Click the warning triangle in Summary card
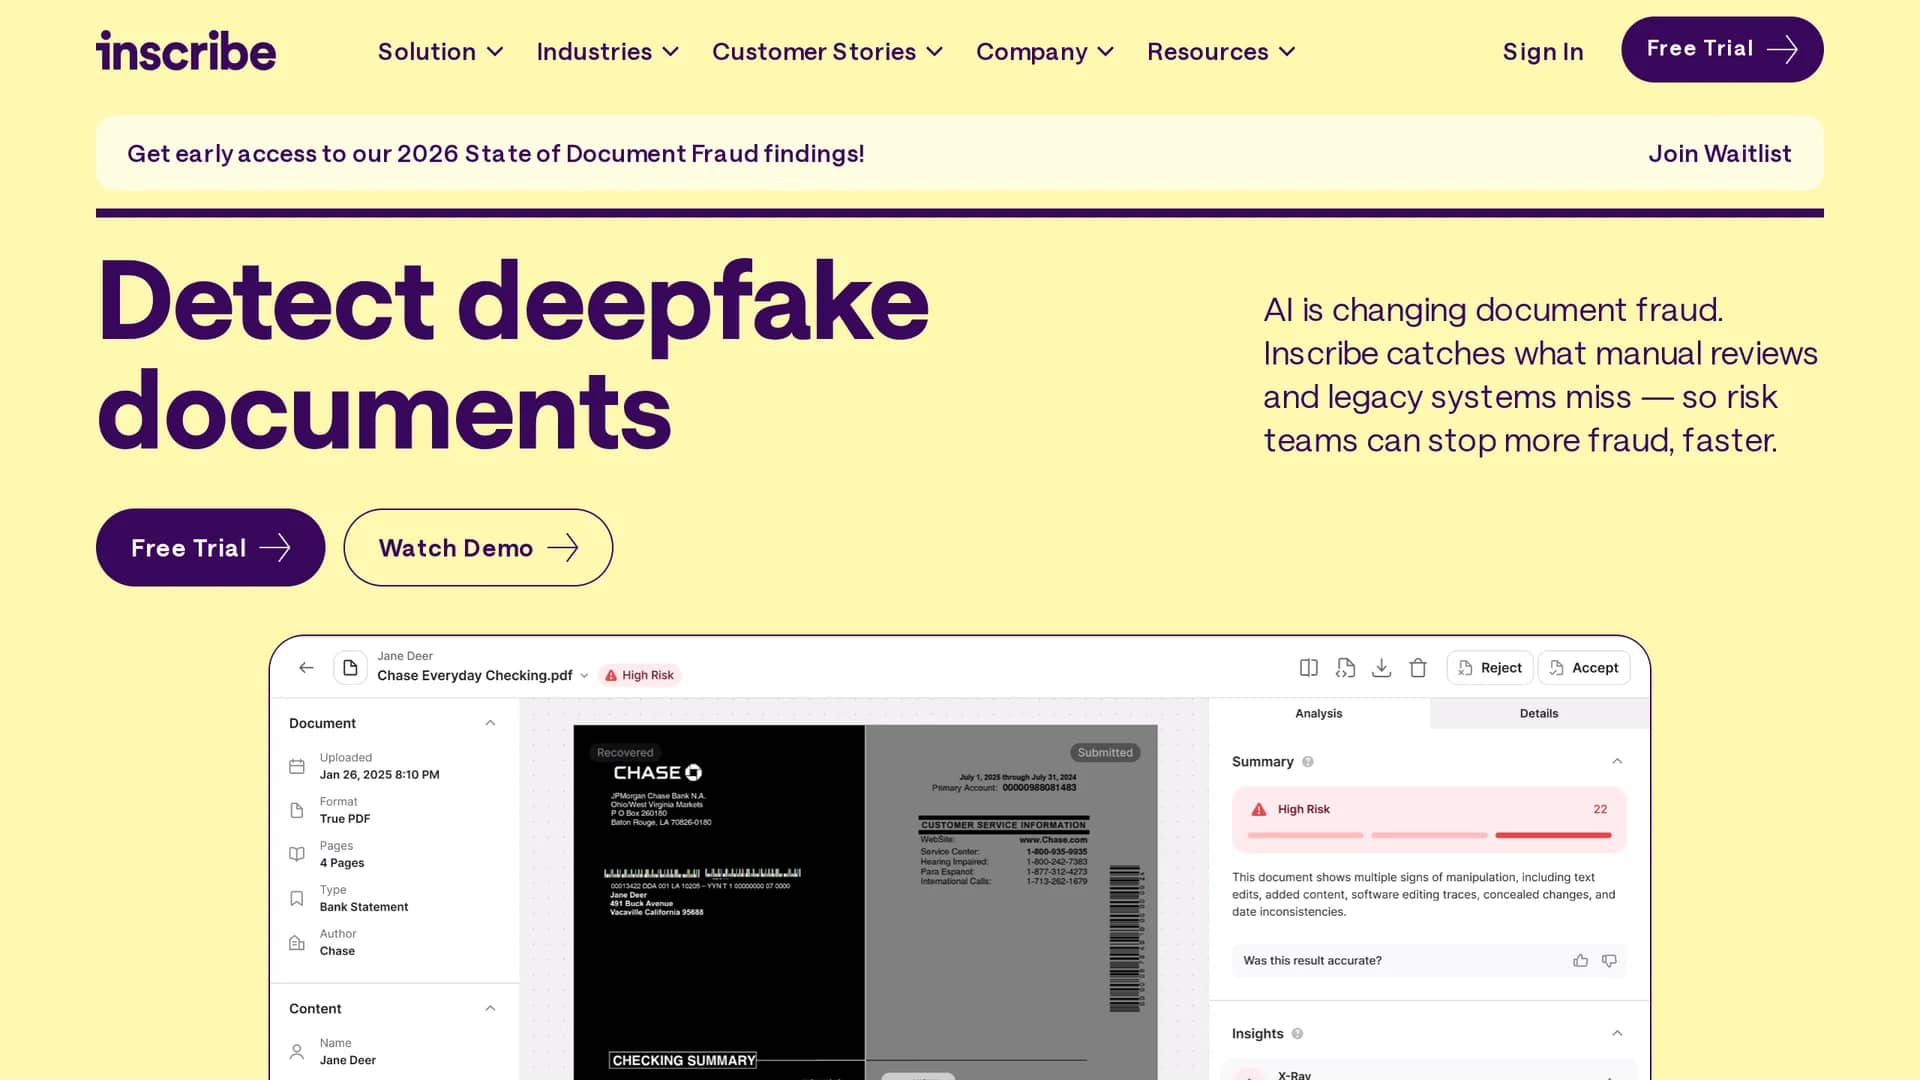The height and width of the screenshot is (1080, 1920). (x=1259, y=809)
